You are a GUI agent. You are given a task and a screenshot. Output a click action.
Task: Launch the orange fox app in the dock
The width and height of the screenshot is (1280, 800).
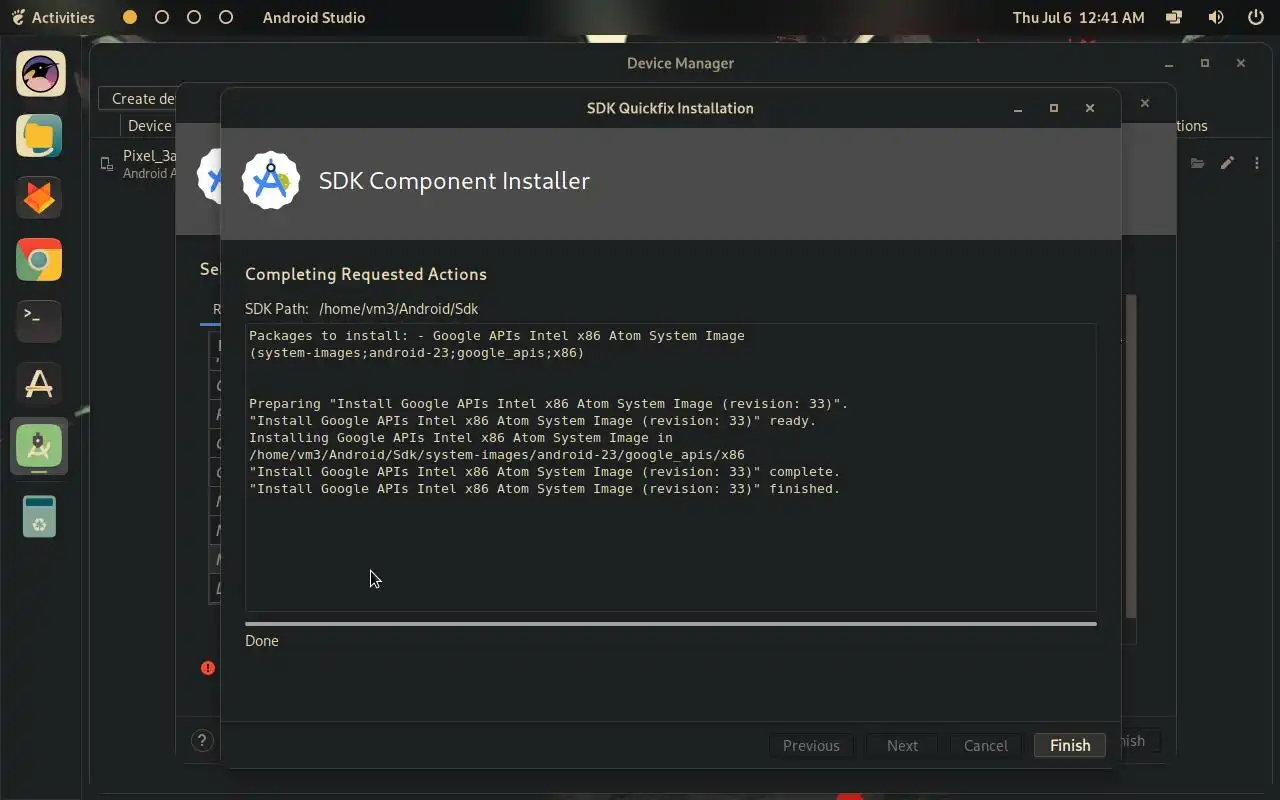coord(40,198)
